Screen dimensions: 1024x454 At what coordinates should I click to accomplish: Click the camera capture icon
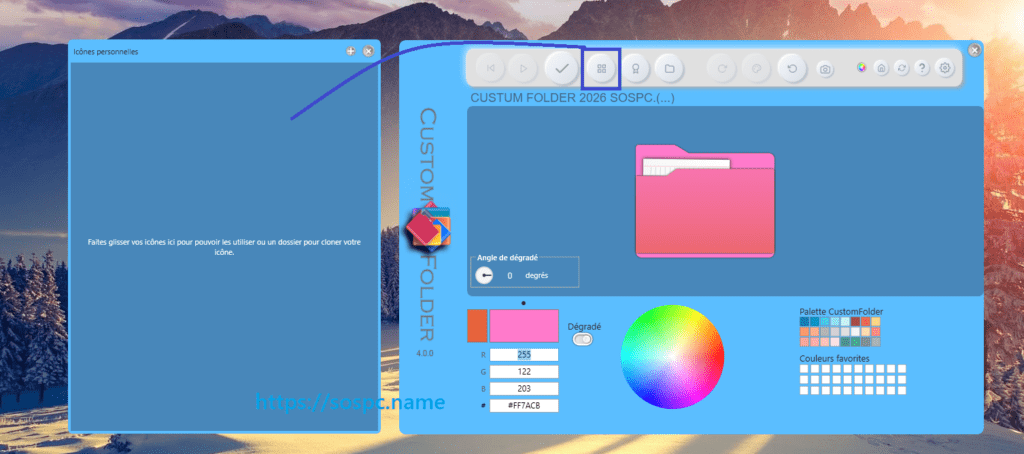point(825,69)
